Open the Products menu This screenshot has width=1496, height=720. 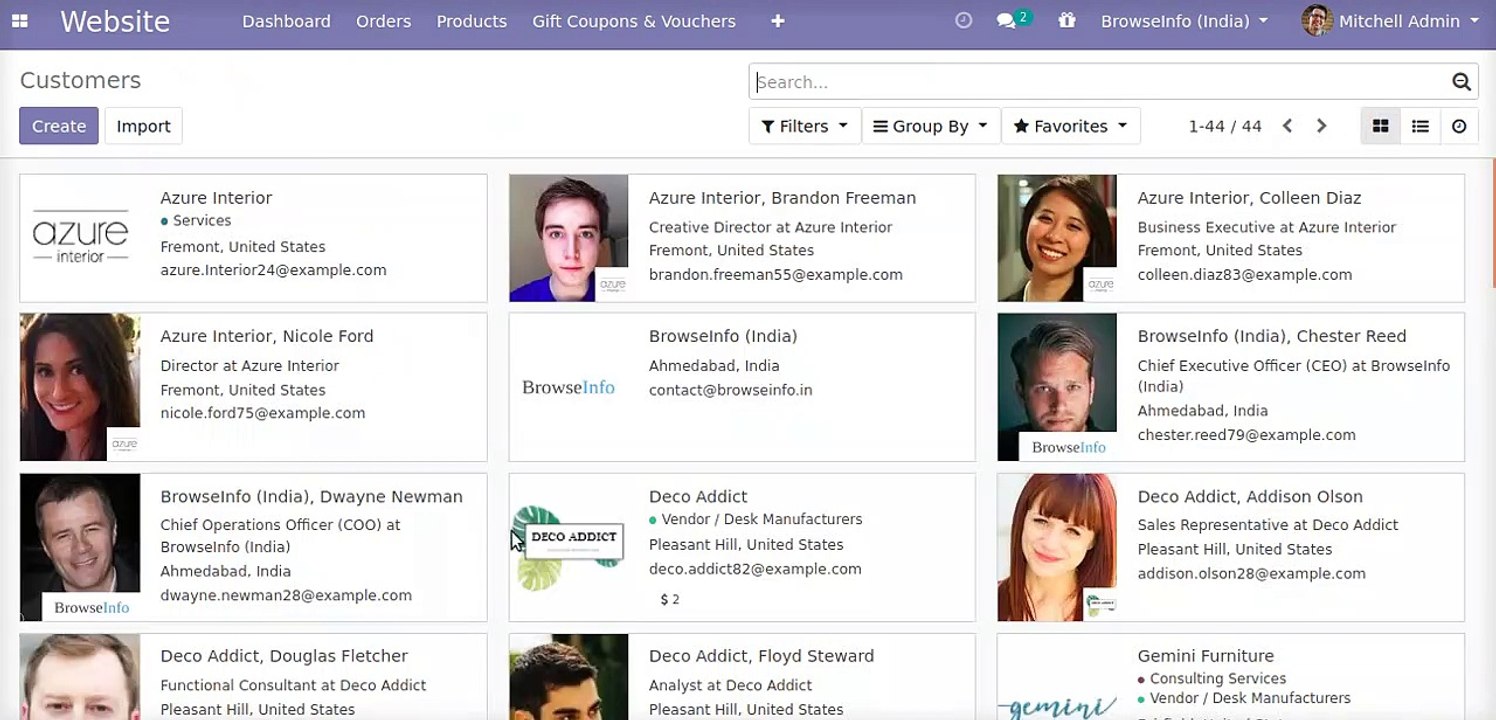[x=471, y=21]
